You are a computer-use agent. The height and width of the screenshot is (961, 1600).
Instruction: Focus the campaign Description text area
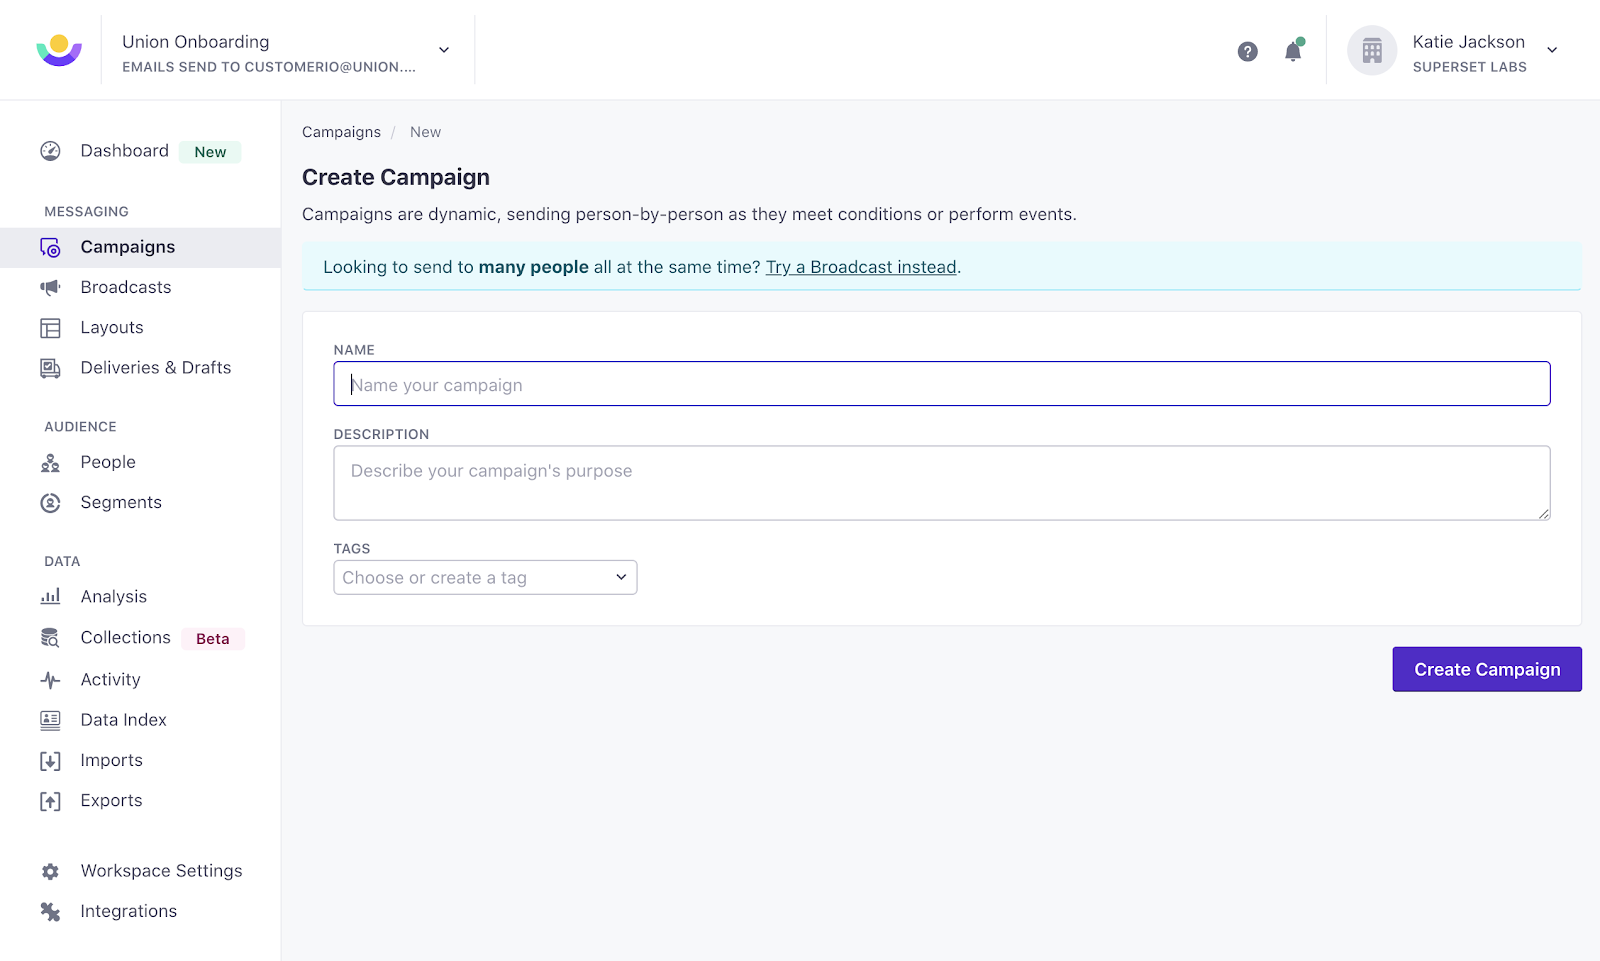pos(942,483)
